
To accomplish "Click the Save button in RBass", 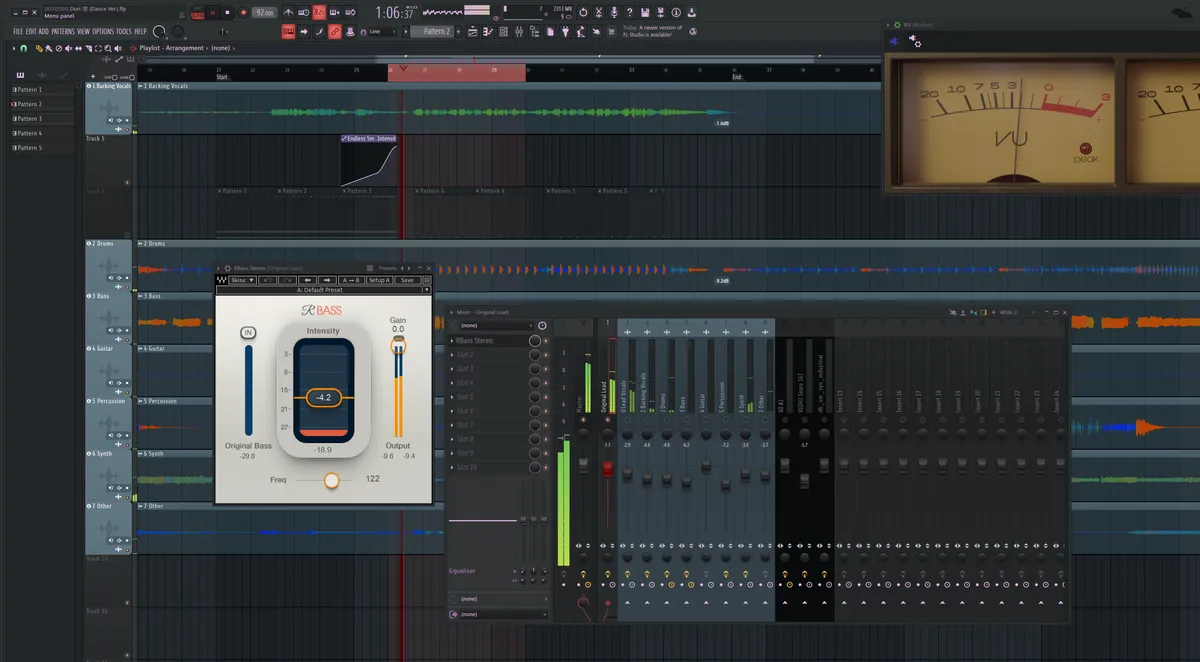I will (407, 280).
